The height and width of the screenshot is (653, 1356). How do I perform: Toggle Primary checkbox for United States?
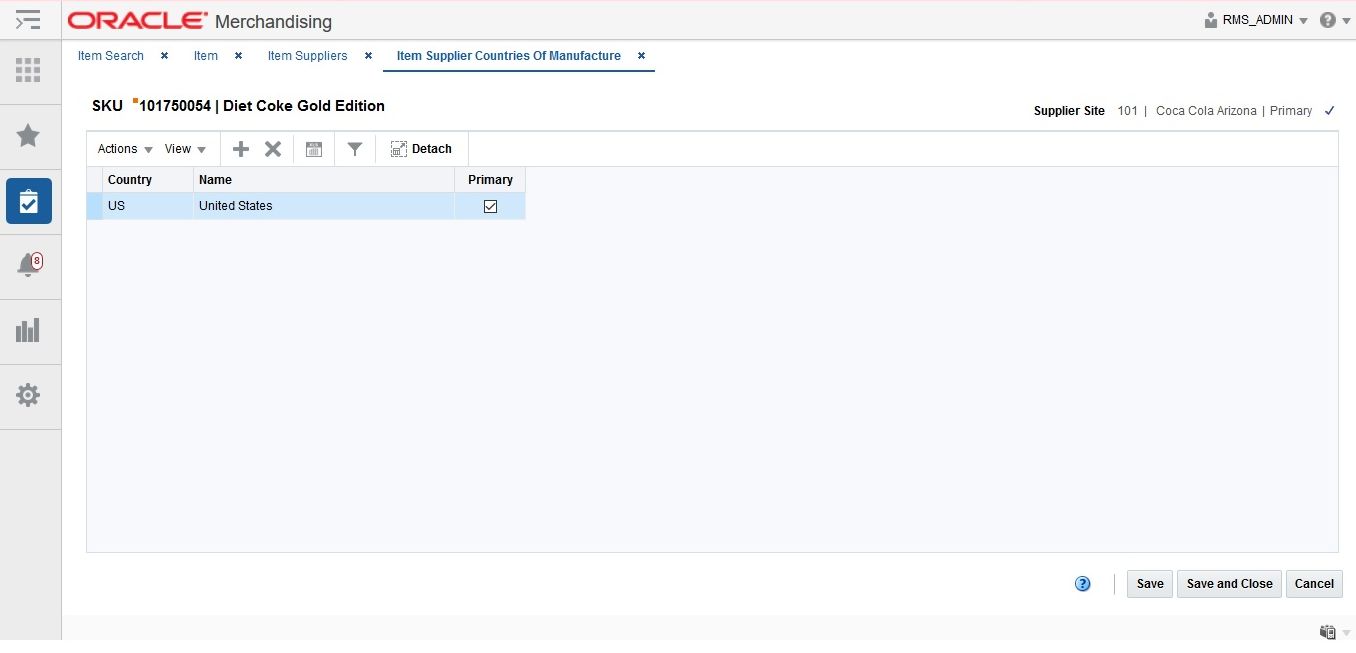490,206
